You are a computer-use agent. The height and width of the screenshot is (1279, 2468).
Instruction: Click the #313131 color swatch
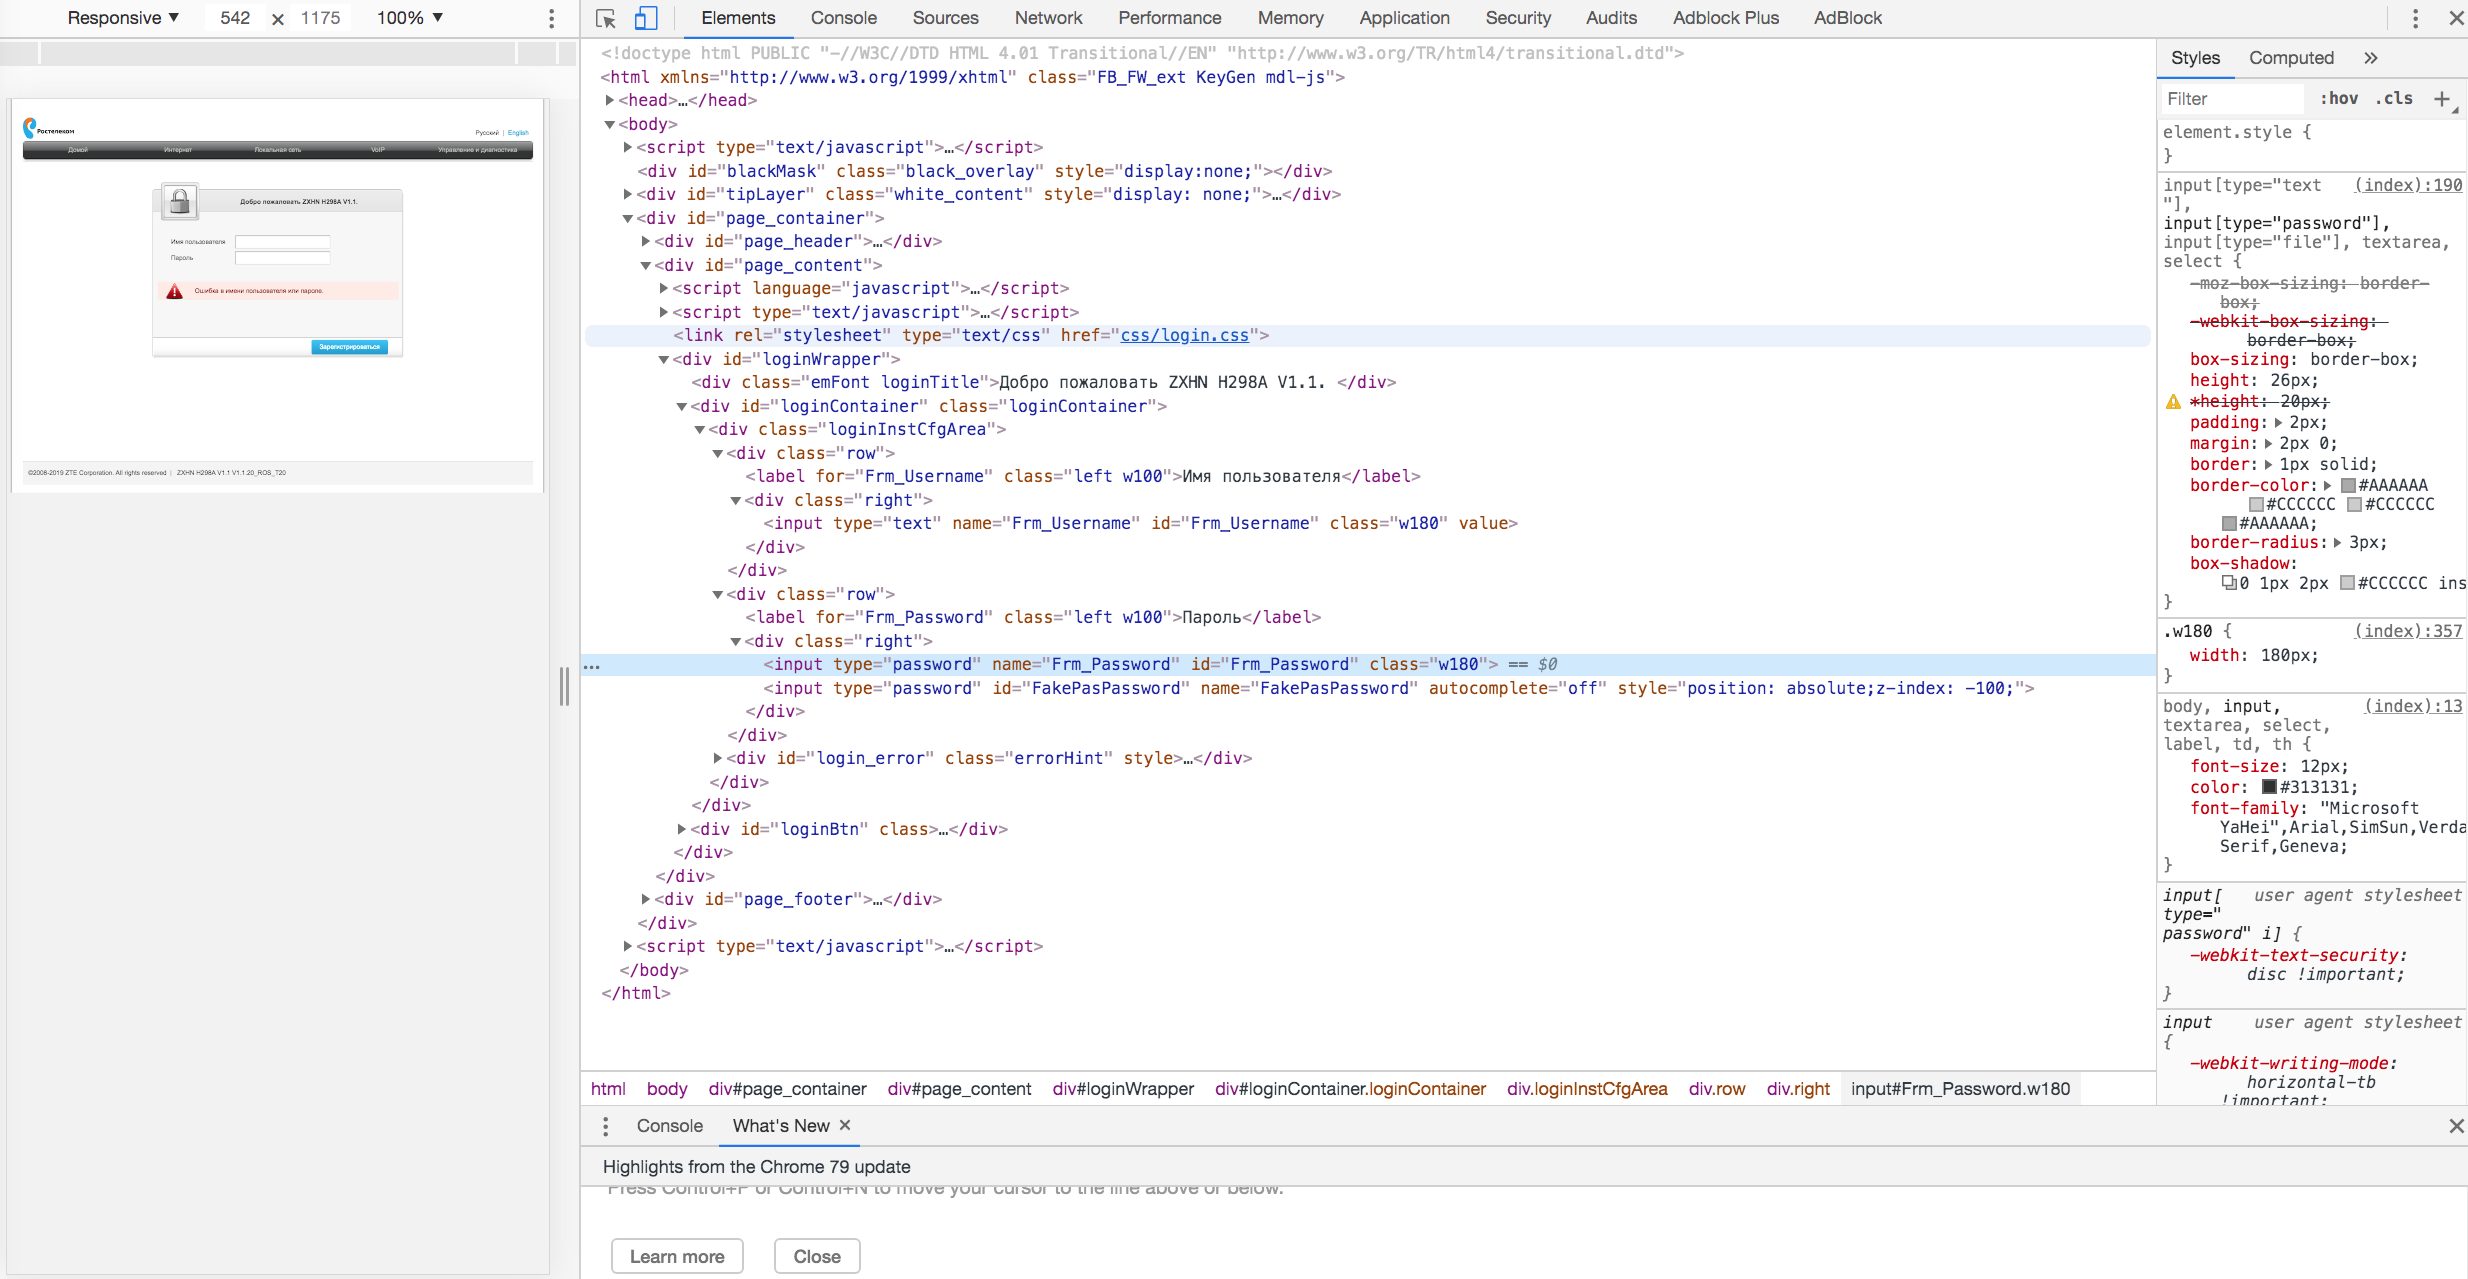tap(2269, 787)
